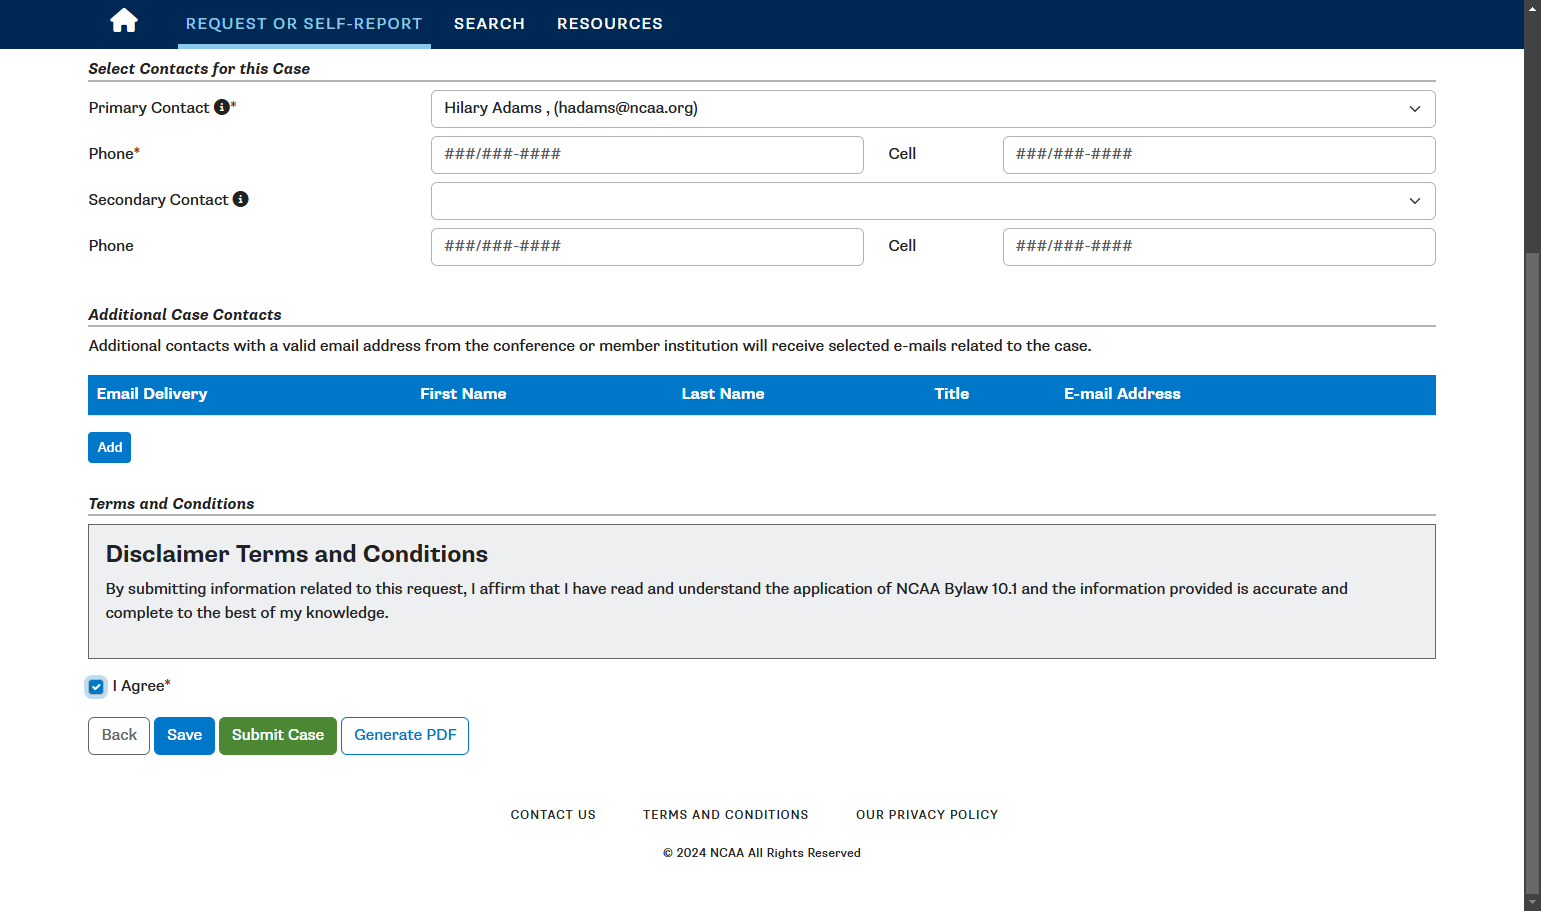The height and width of the screenshot is (911, 1541).
Task: Click the Disclaimer Terms and Conditions heading
Action: point(297,554)
